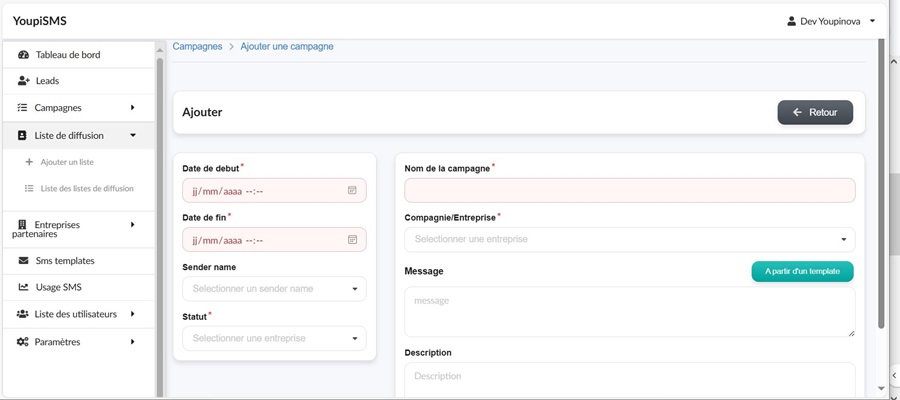Click the scroll-down arrow at bottom right
Image resolution: width=900 pixels, height=400 pixels.
[881, 389]
